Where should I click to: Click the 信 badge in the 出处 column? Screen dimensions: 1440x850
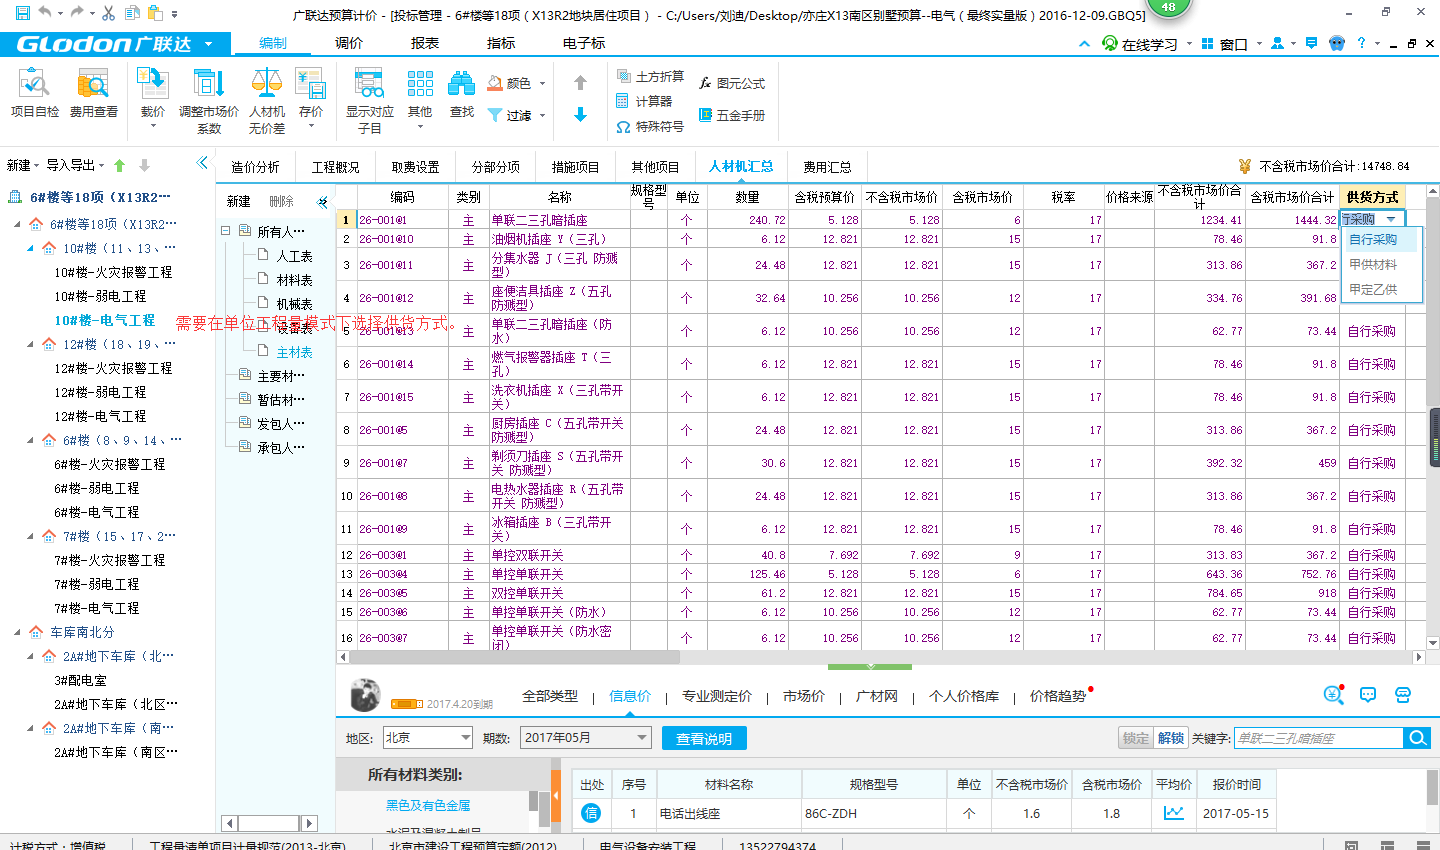[x=591, y=813]
